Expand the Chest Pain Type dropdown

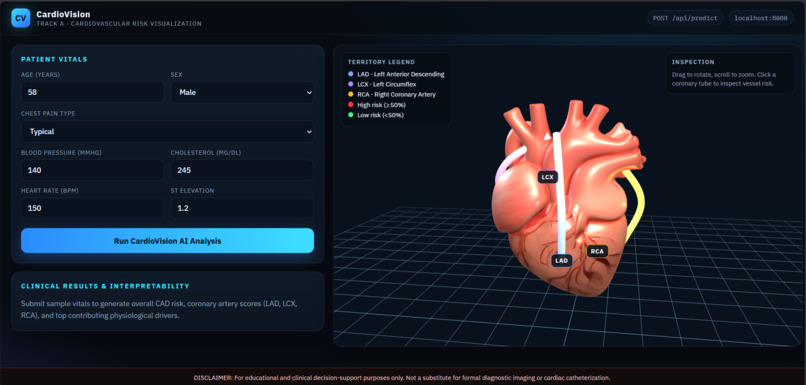tap(168, 132)
